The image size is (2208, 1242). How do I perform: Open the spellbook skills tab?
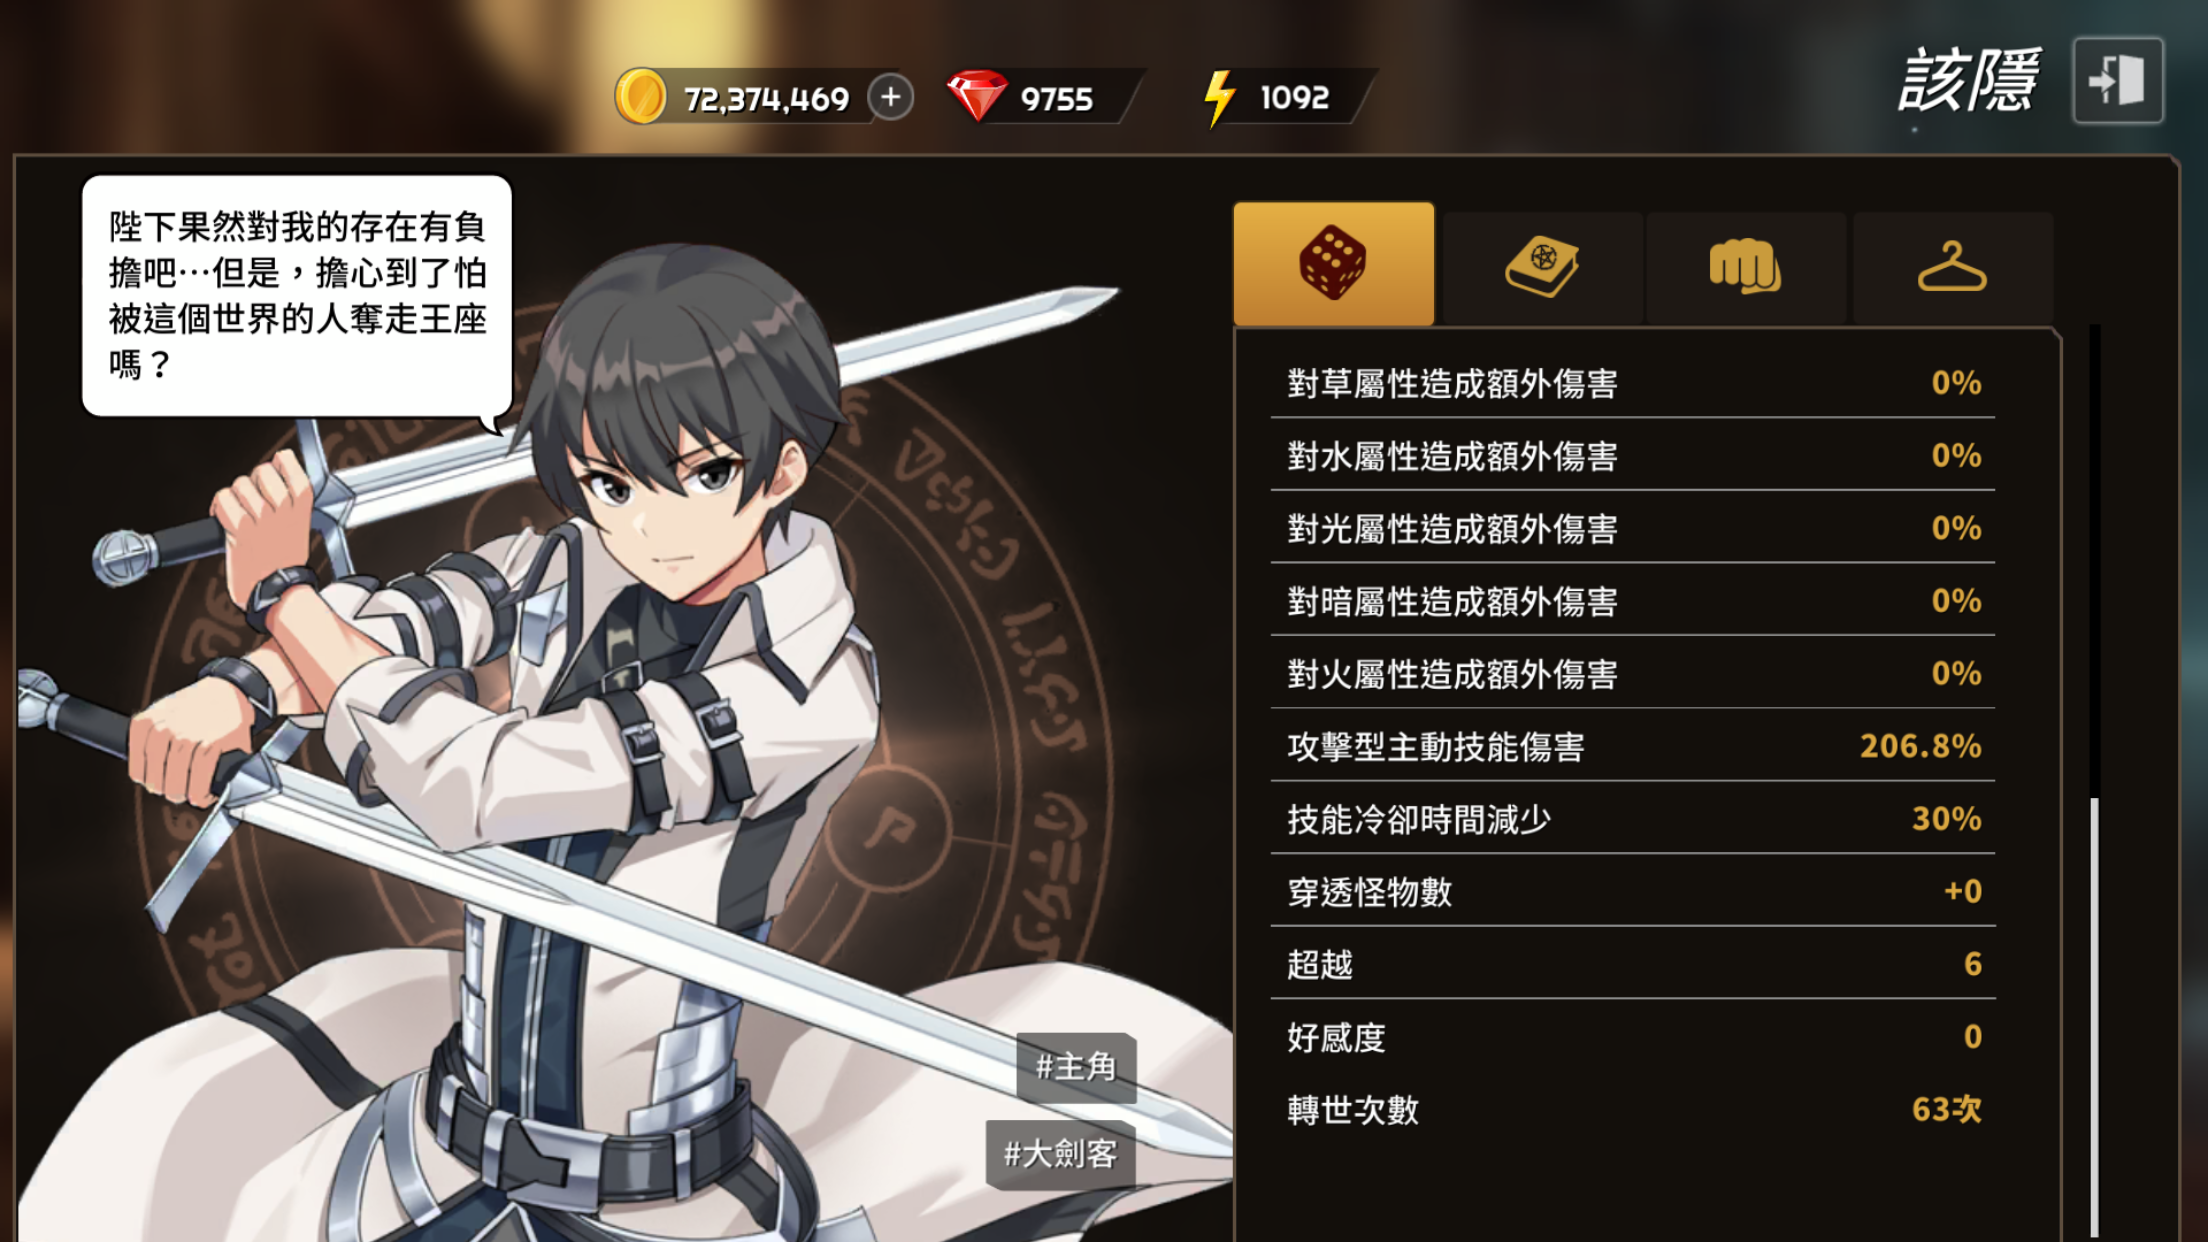[x=1542, y=267]
